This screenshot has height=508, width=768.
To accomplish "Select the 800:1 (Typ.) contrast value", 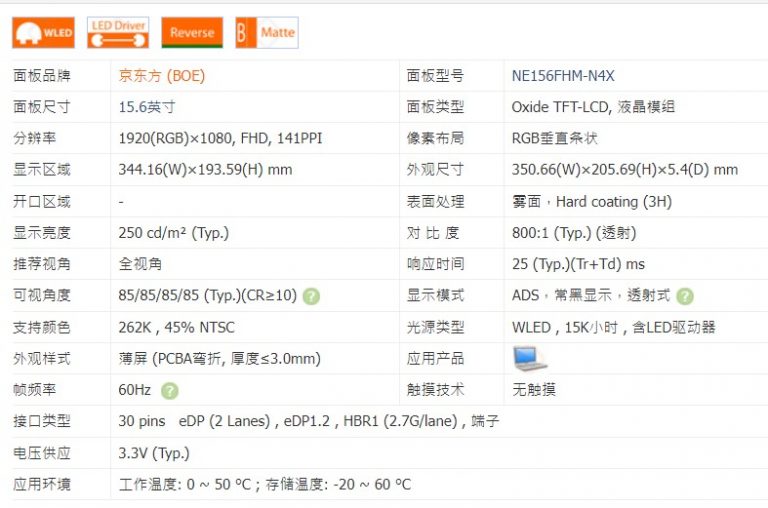I will point(574,233).
